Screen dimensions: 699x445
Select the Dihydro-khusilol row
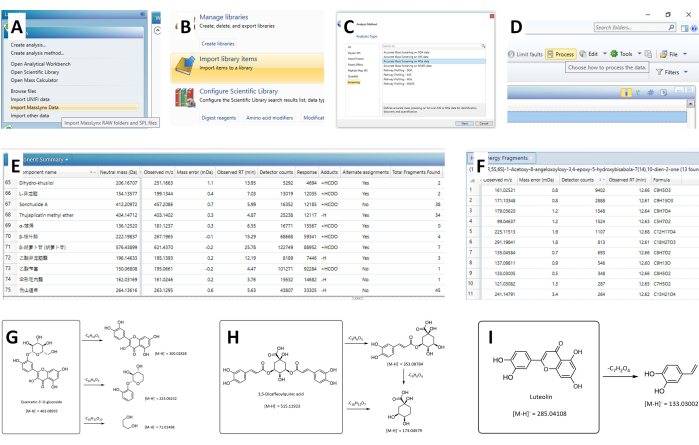coord(223,183)
